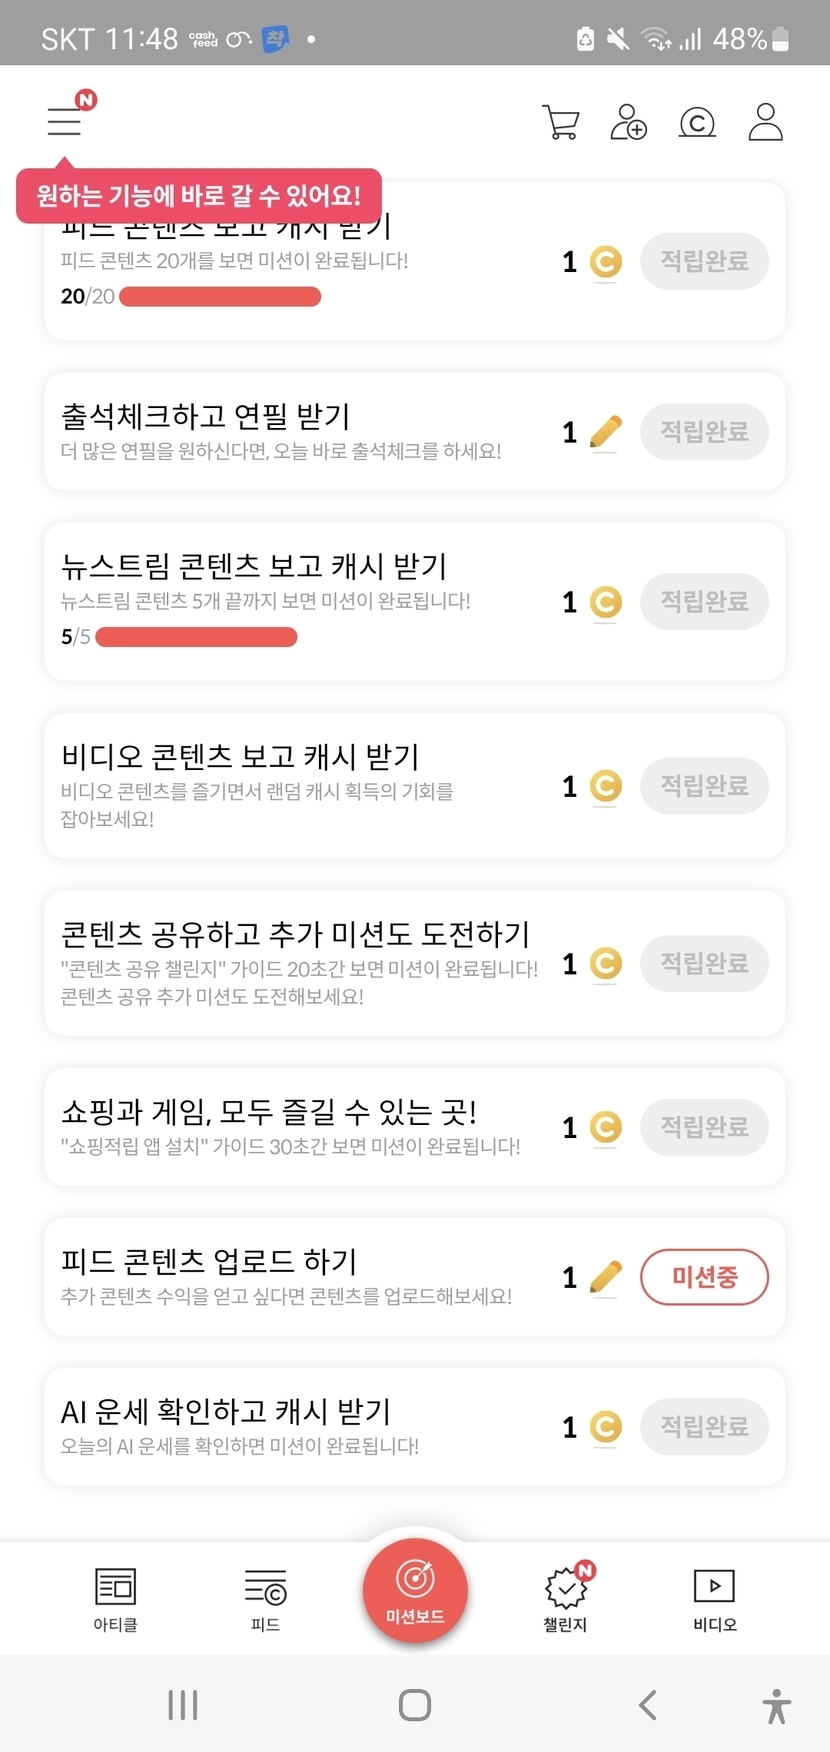Open the user profile icon
Viewport: 830px width, 1752px height.
click(x=765, y=122)
